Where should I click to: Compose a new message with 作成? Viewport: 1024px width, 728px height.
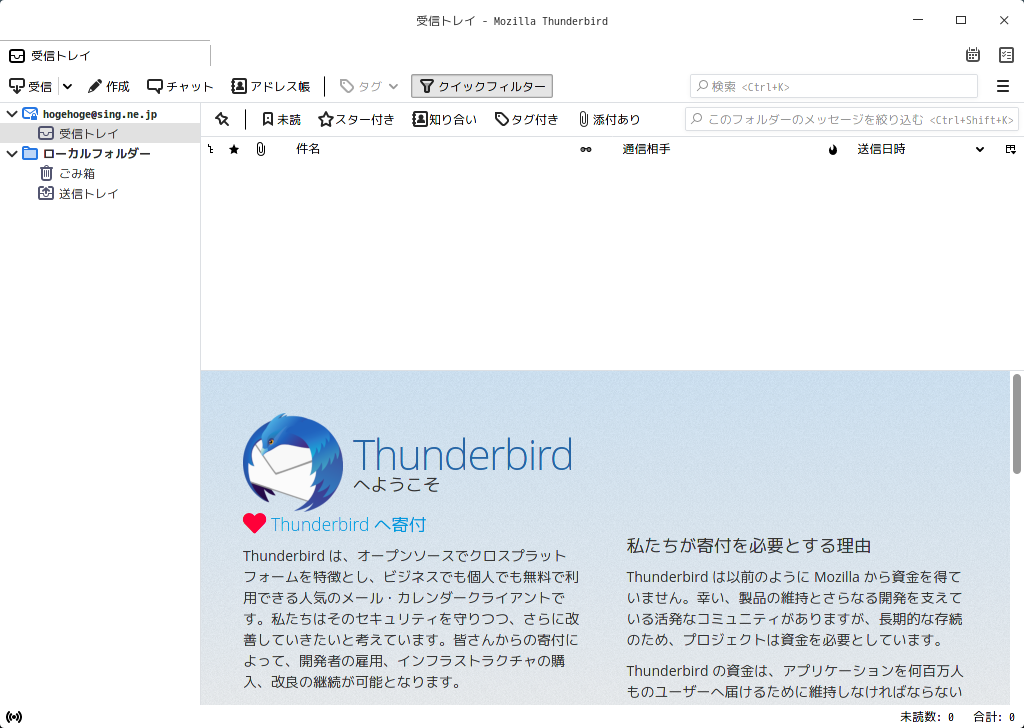click(109, 86)
